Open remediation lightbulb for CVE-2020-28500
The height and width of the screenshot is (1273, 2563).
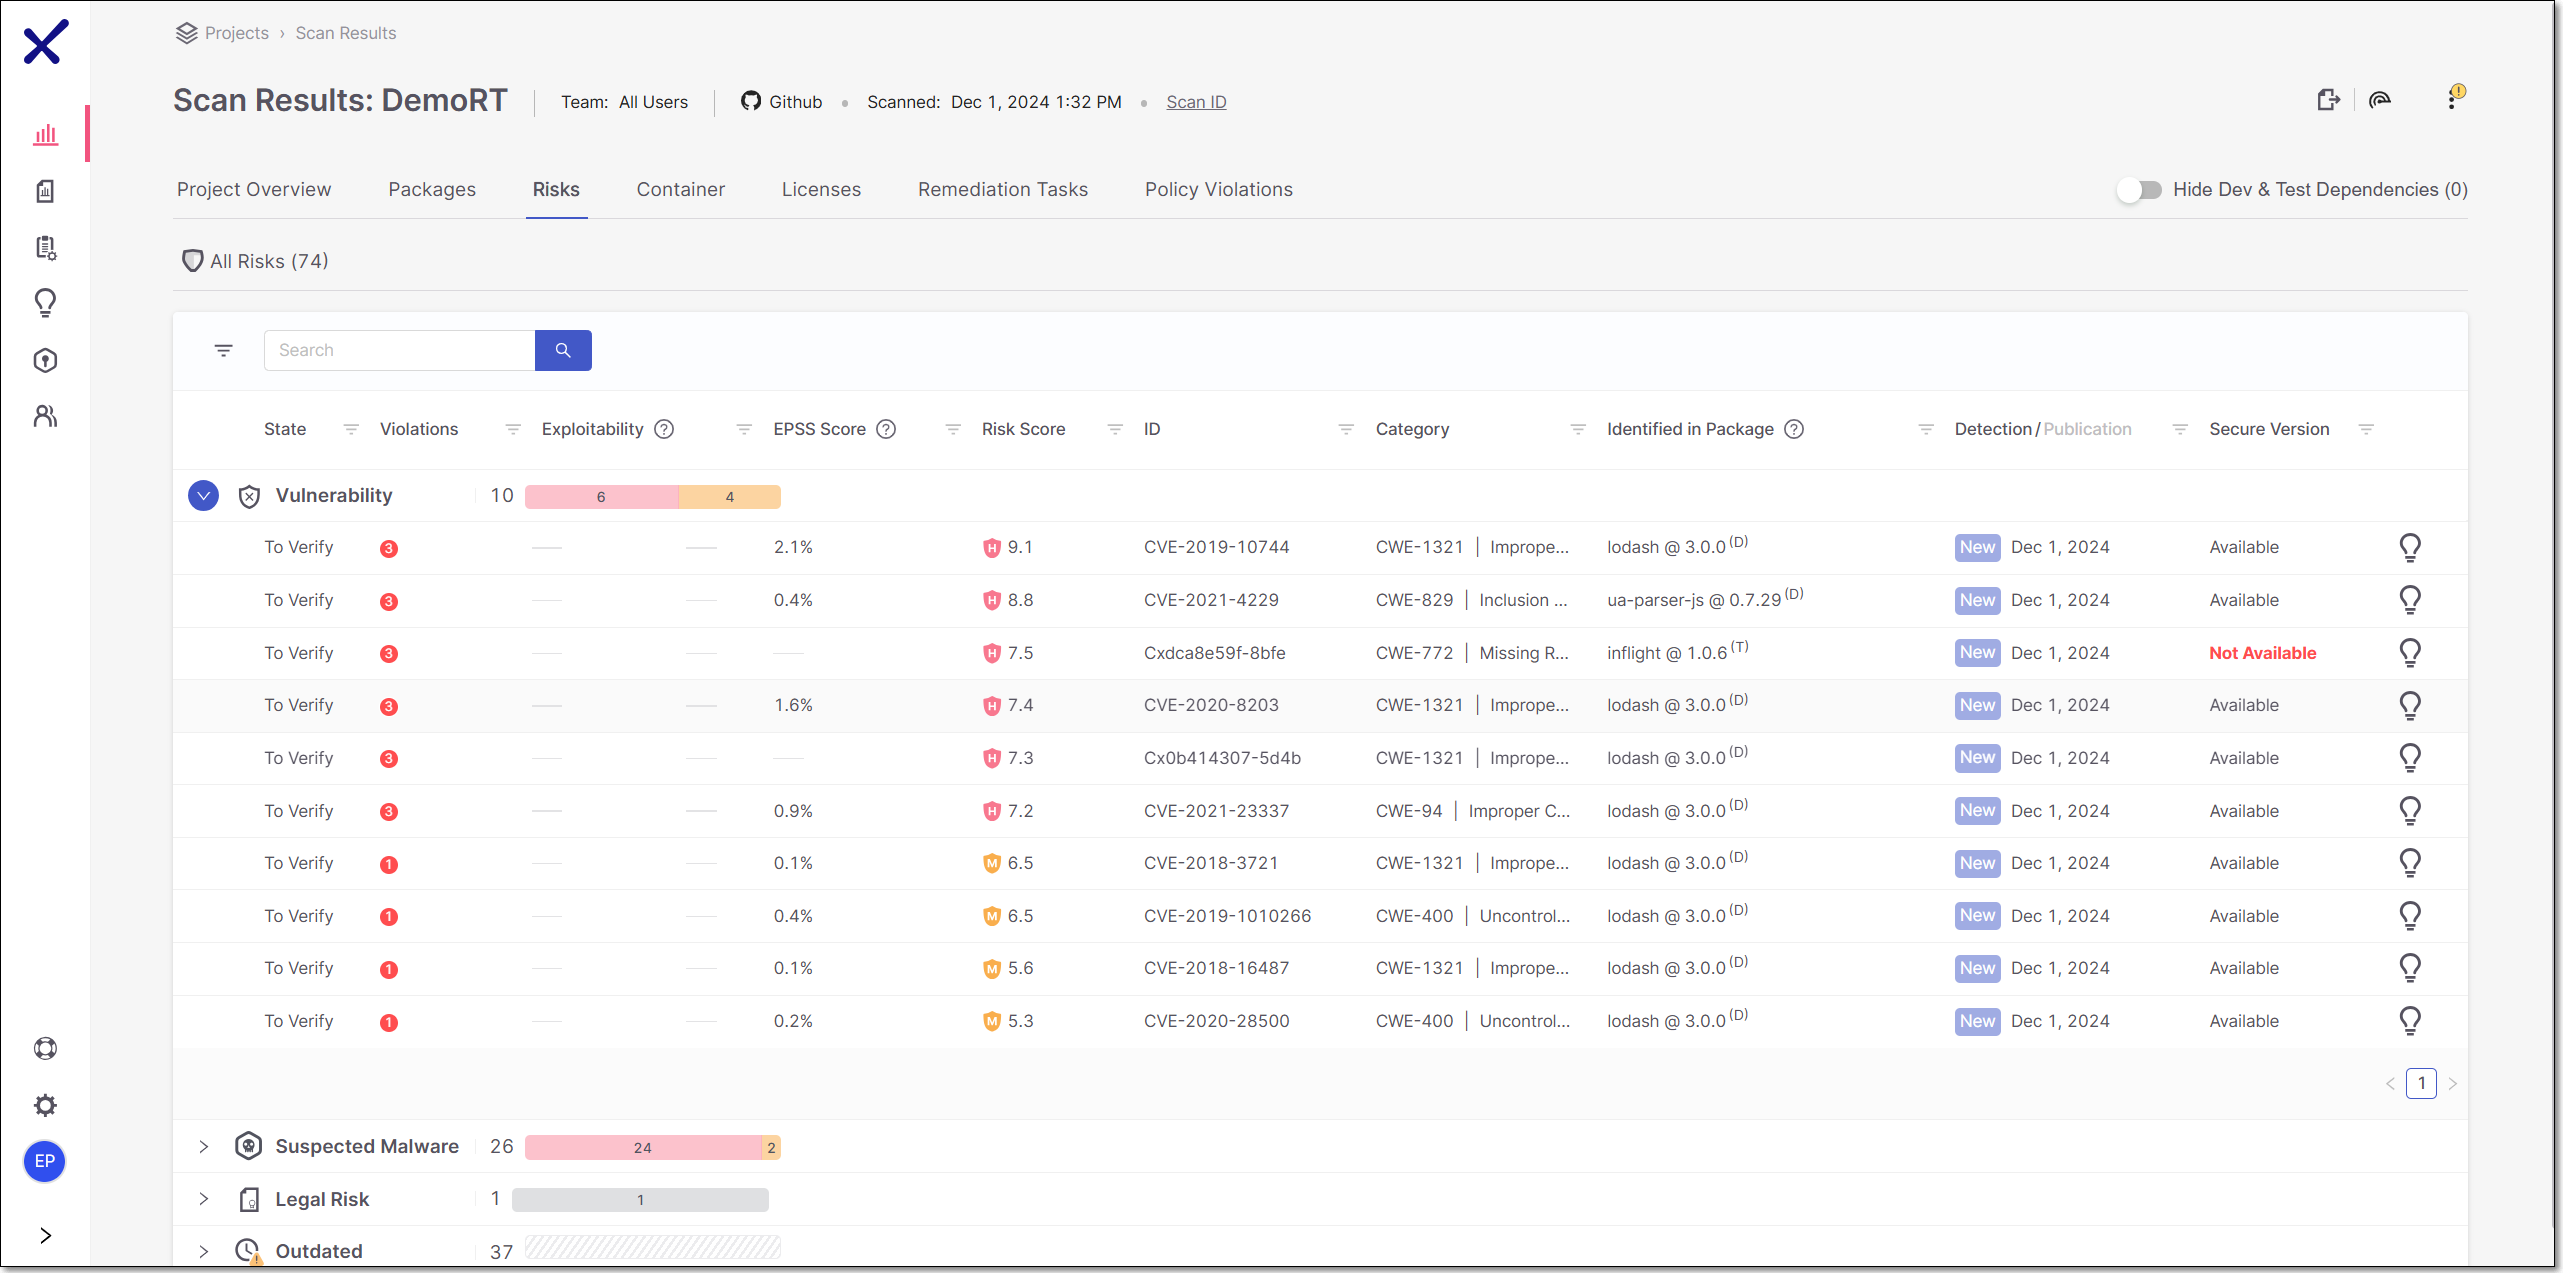pyautogui.click(x=2411, y=1021)
